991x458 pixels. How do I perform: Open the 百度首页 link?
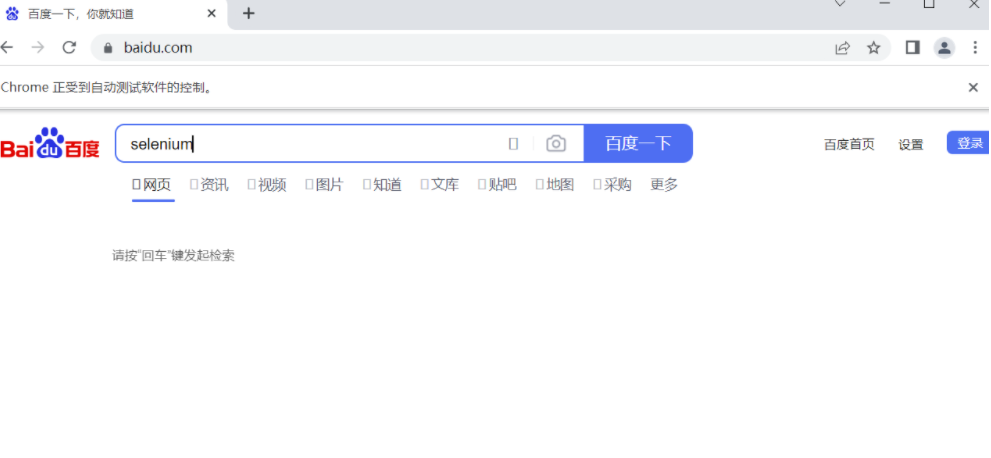849,145
